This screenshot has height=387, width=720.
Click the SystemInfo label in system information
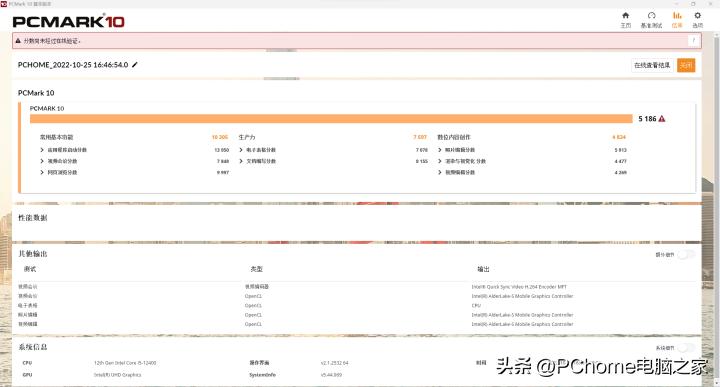pos(263,375)
